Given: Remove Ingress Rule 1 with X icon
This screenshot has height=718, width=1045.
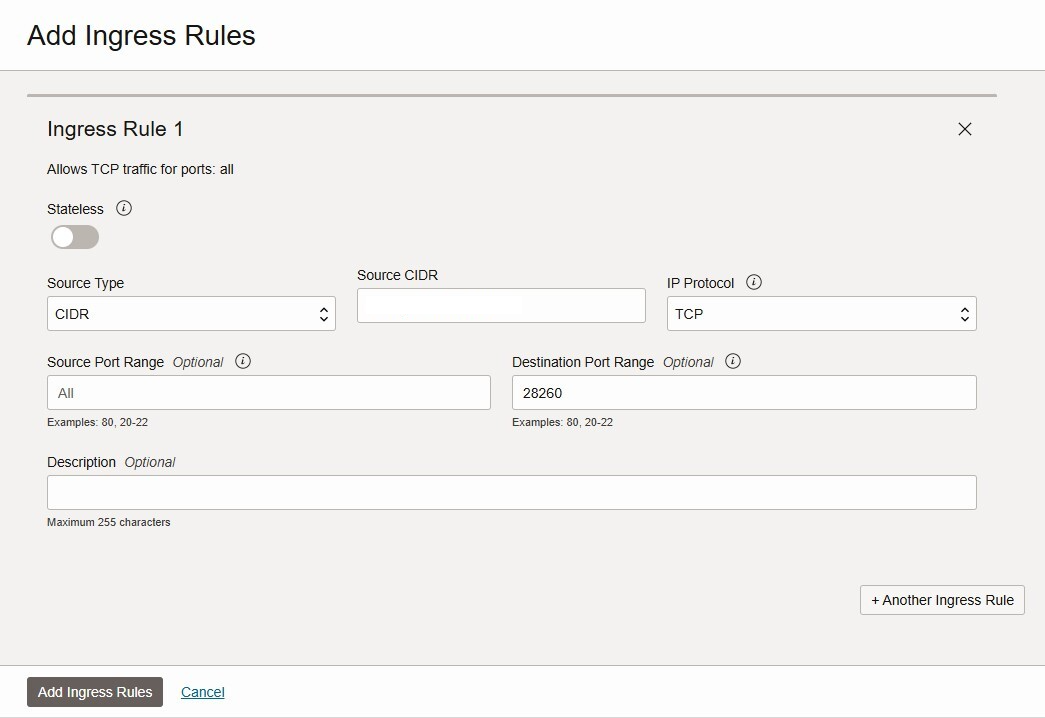Looking at the screenshot, I should 965,129.
